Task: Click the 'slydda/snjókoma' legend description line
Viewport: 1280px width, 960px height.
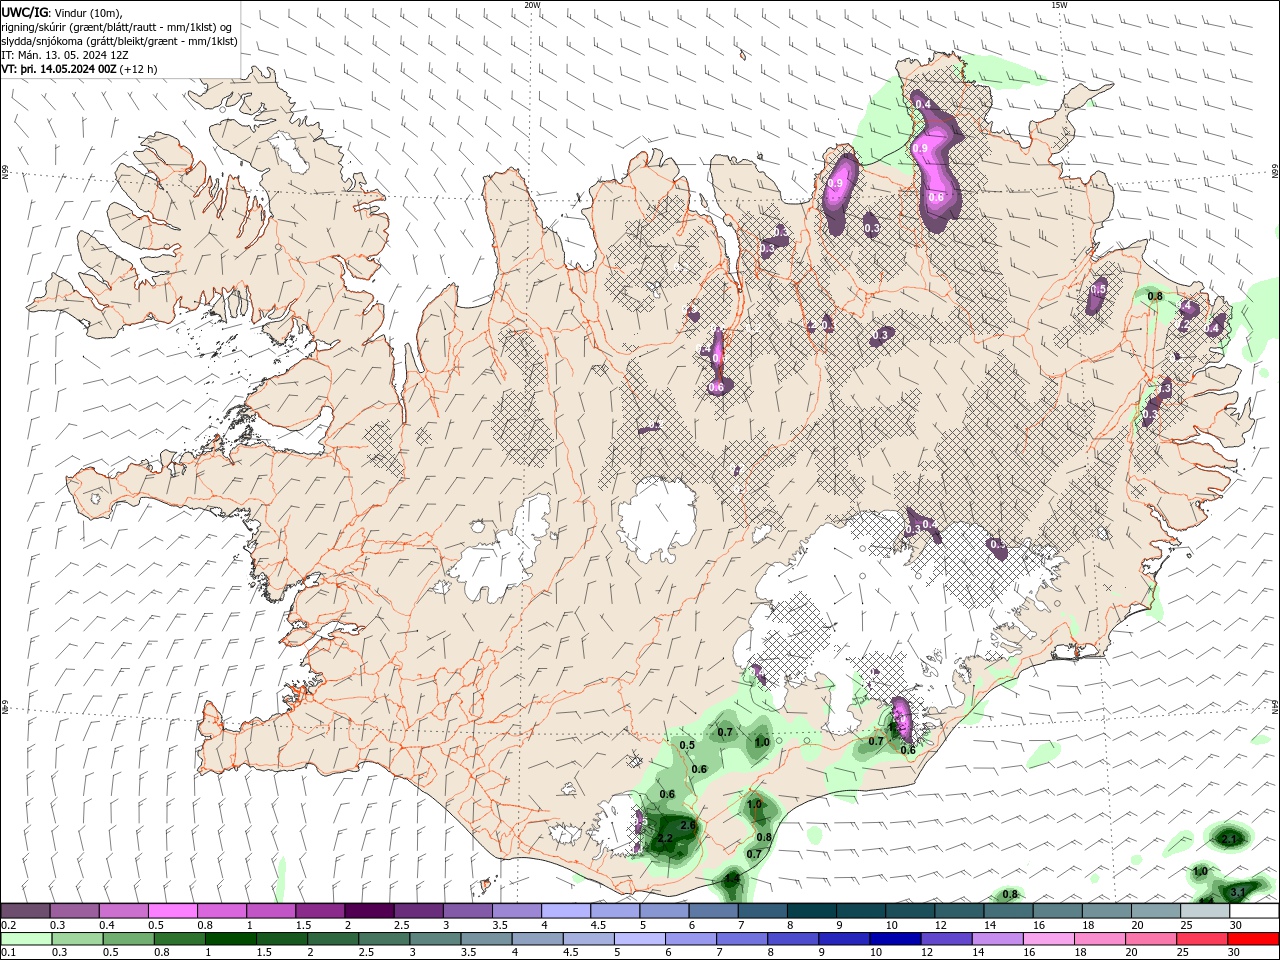Action: (119, 41)
